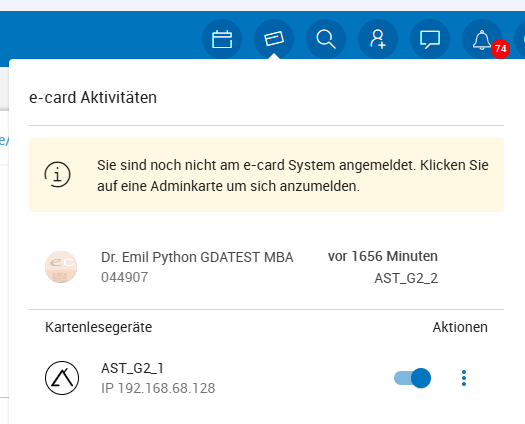Click the 'e-card Aktivitäten' heading
The height and width of the screenshot is (424, 525).
[x=93, y=97]
